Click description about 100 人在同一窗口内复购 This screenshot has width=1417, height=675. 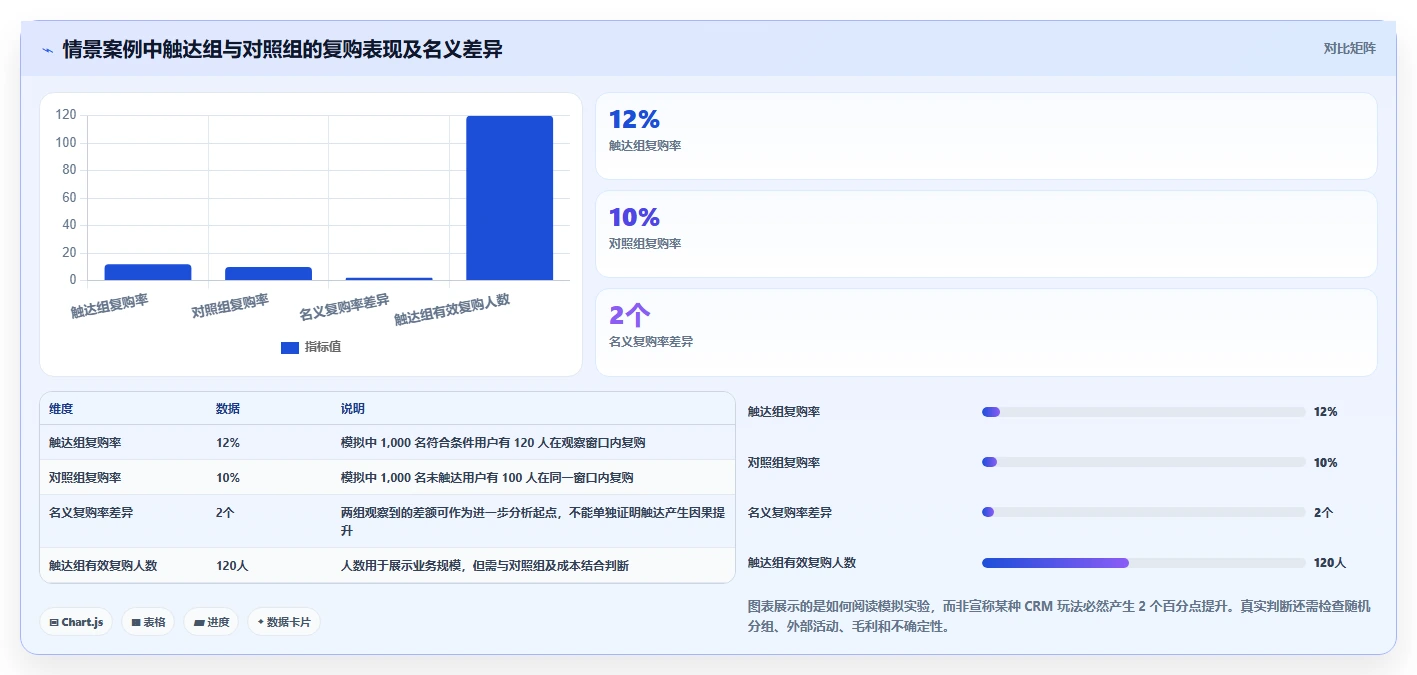487,477
